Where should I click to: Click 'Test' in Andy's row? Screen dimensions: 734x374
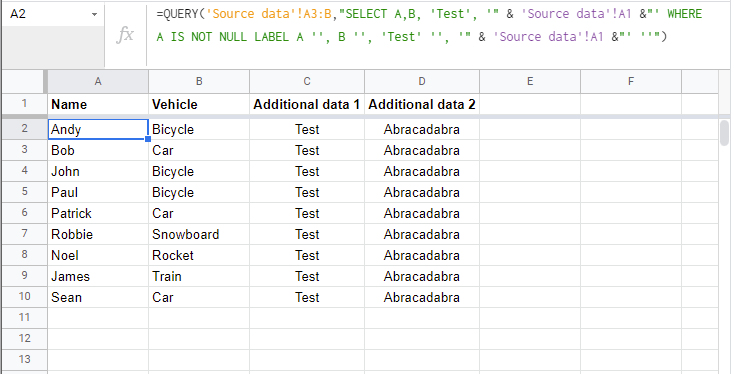[x=307, y=129]
